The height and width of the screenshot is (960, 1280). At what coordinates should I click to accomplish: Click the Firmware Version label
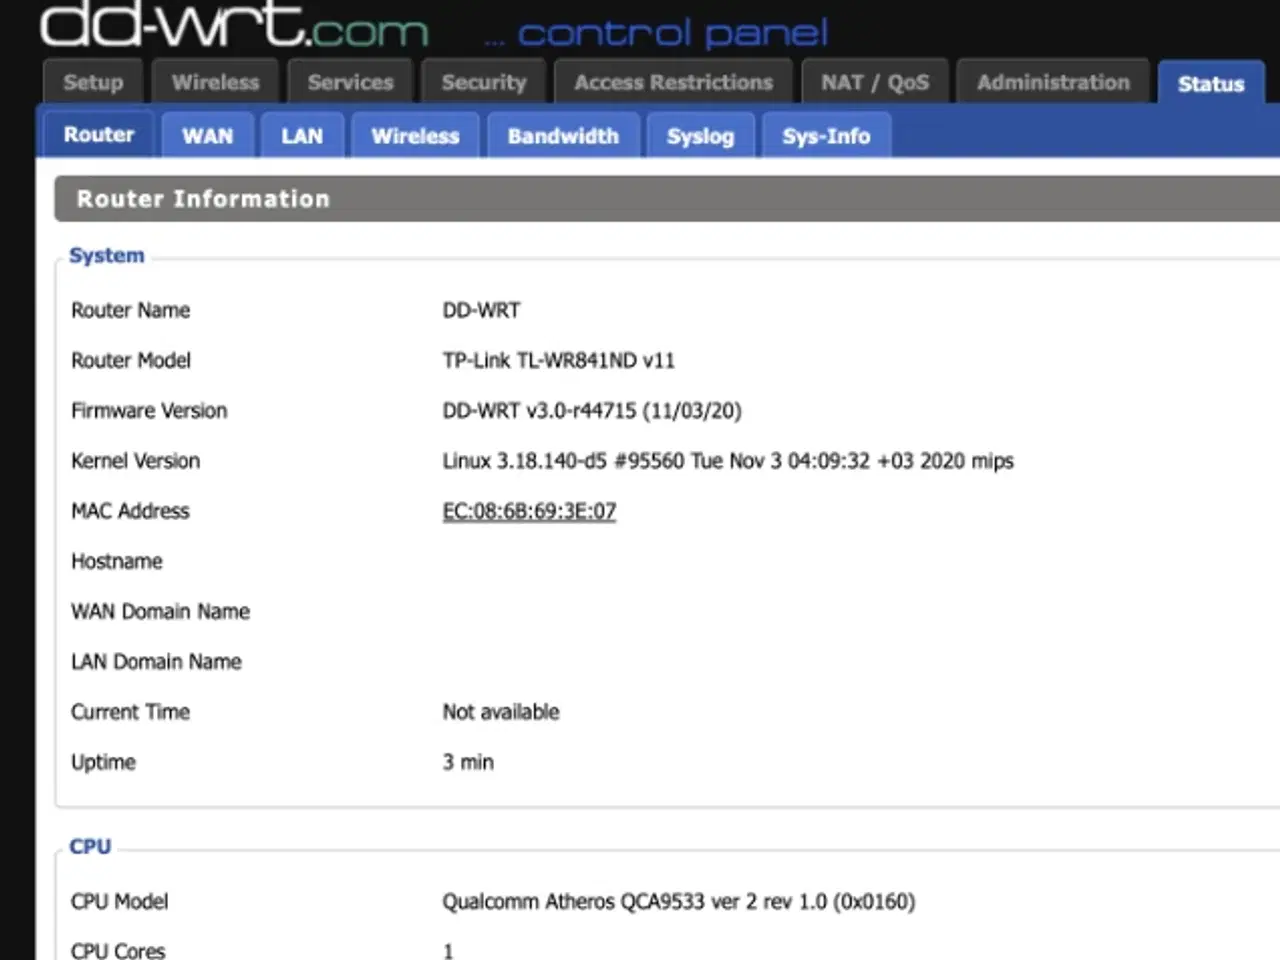point(149,410)
